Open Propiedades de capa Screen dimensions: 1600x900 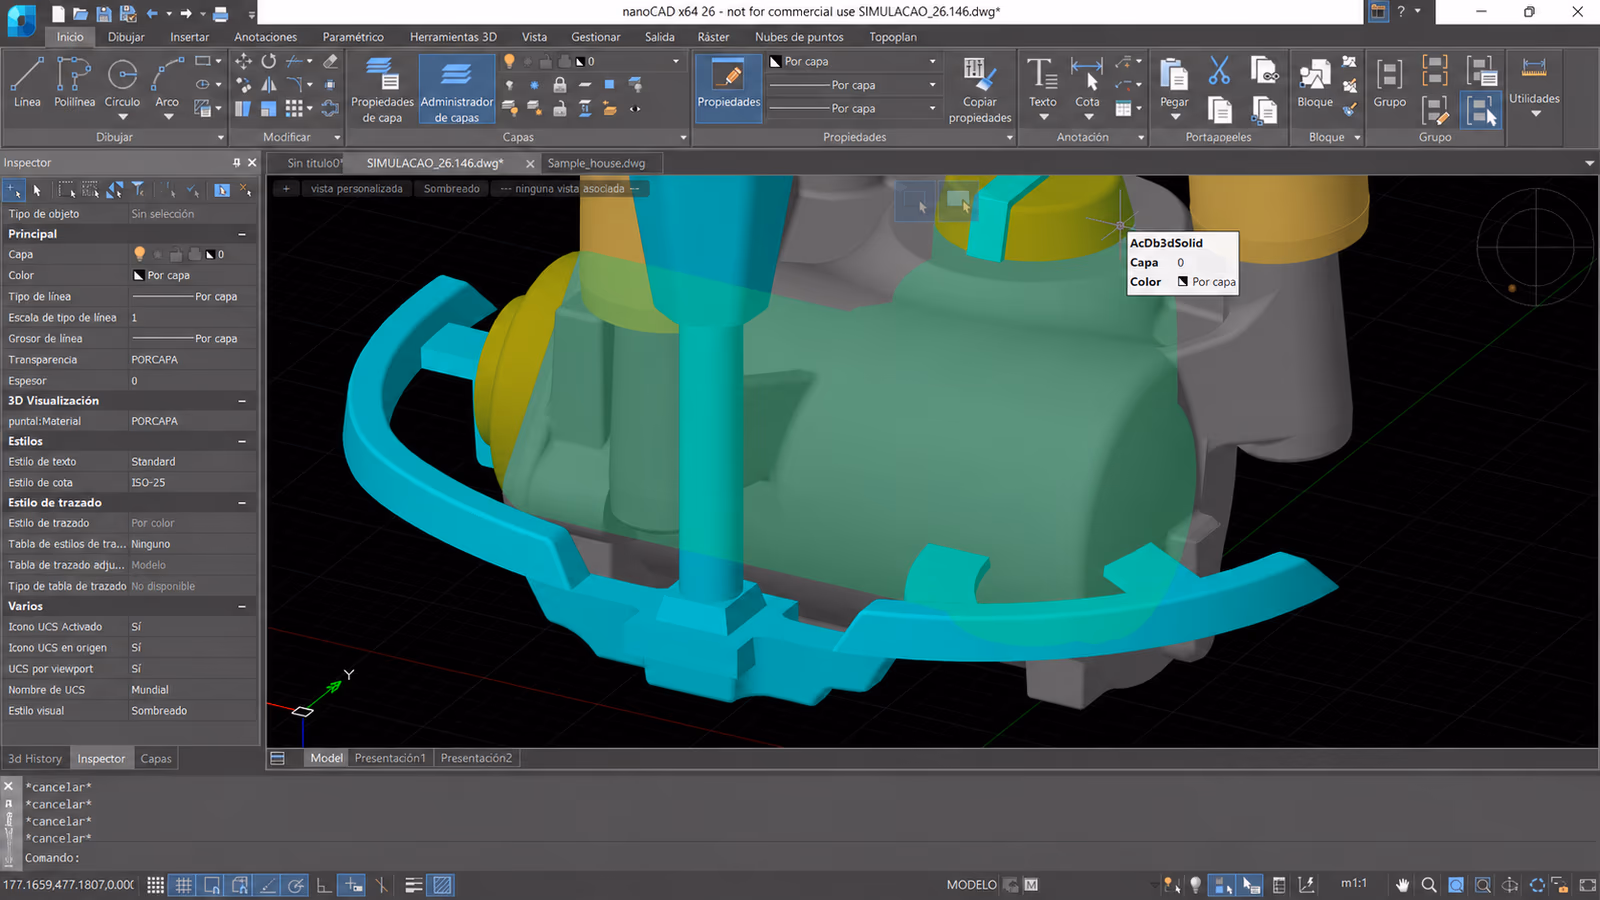click(382, 89)
